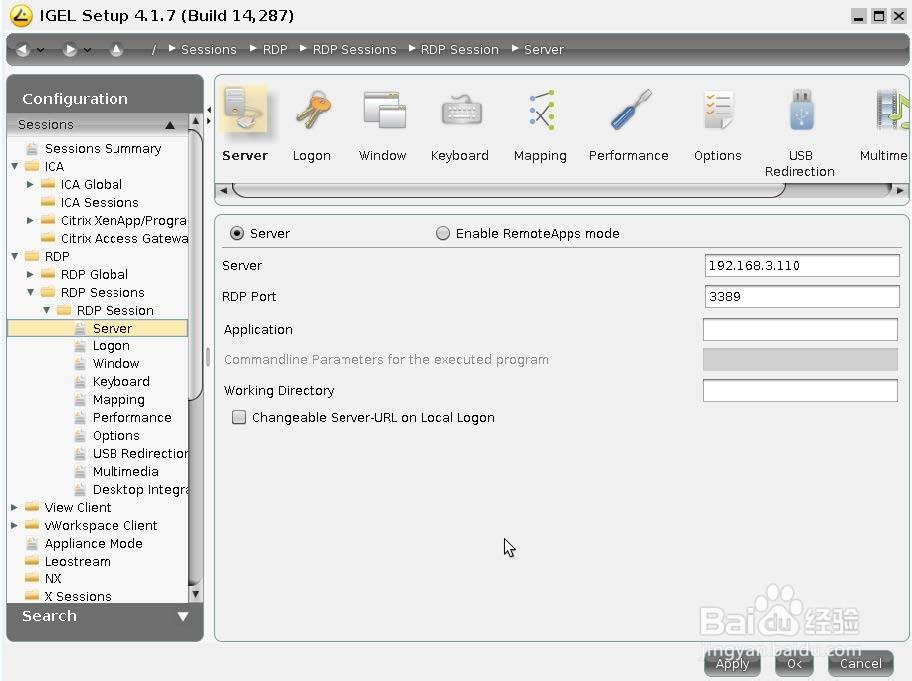This screenshot has width=912, height=681.
Task: Open the USB Redirection icon
Action: click(x=801, y=109)
